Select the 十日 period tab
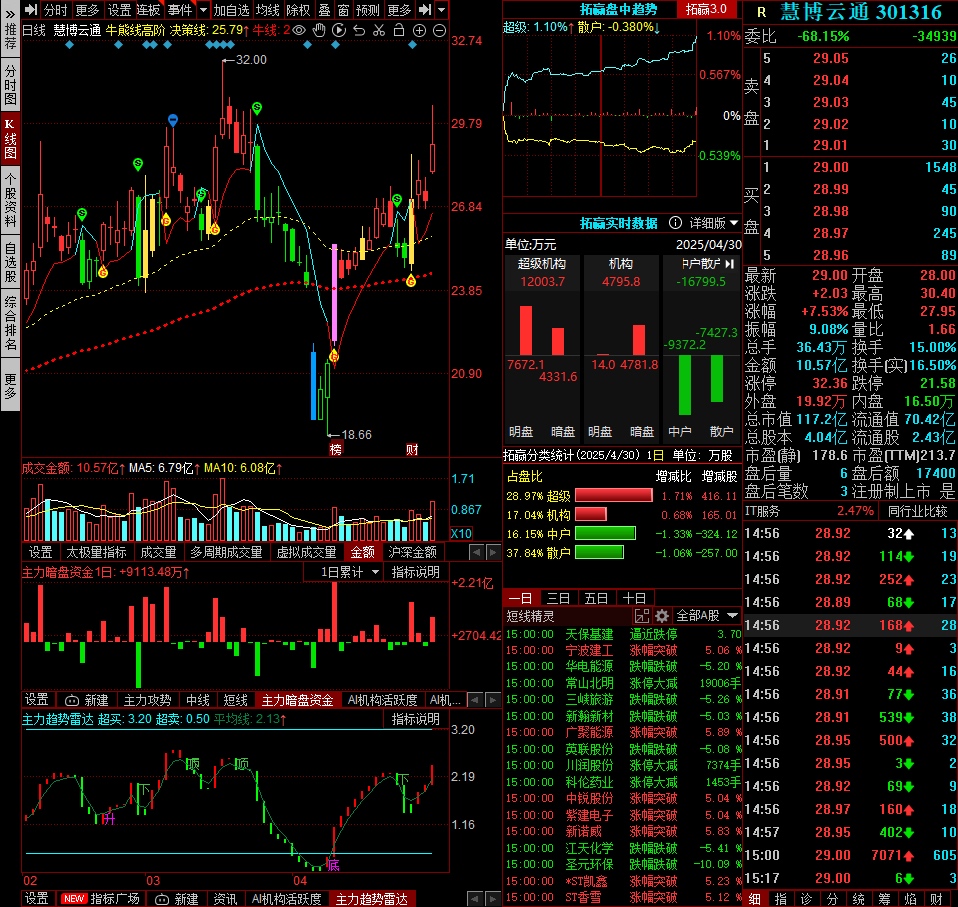The image size is (958, 907). (x=634, y=598)
